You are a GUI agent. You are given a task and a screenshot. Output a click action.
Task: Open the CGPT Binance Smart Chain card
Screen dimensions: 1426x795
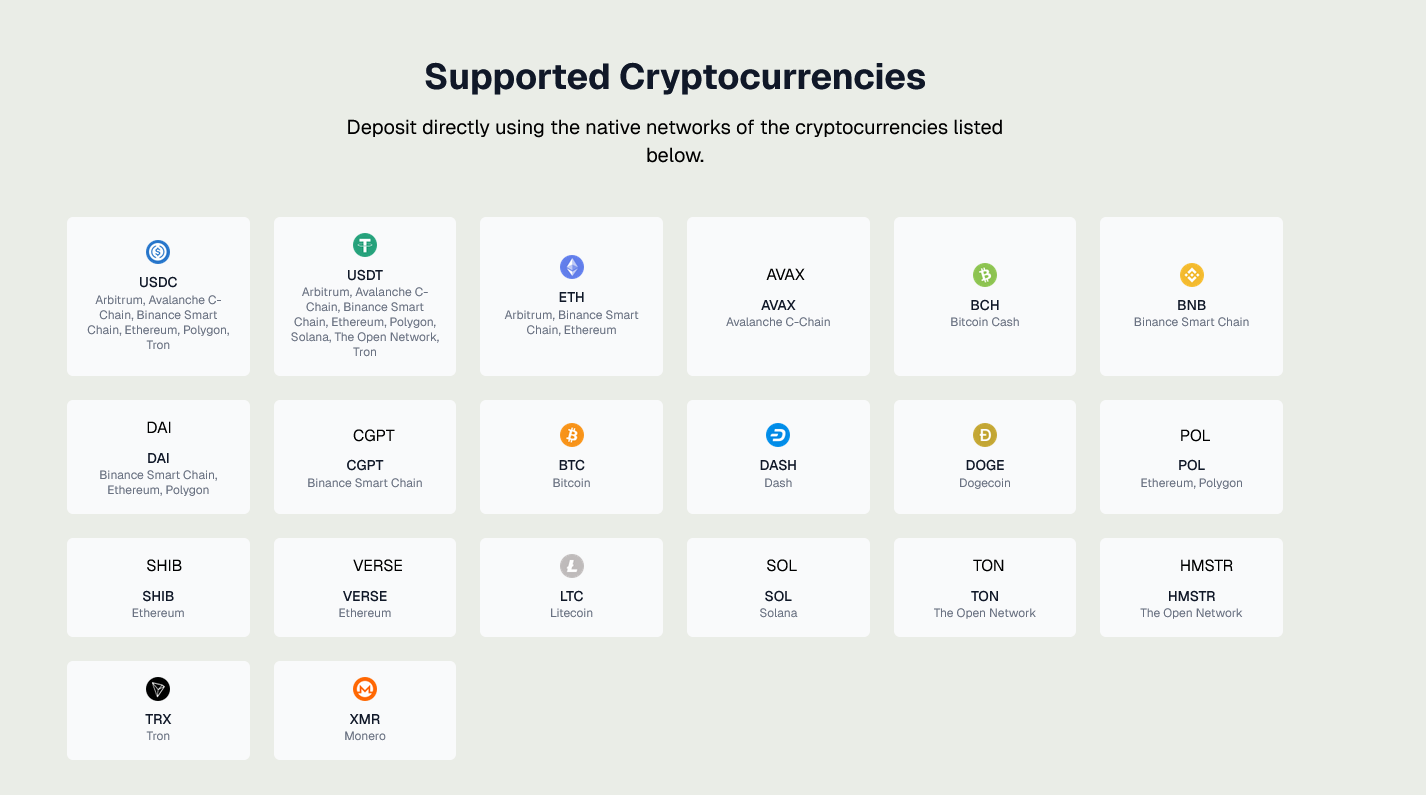[x=365, y=457]
